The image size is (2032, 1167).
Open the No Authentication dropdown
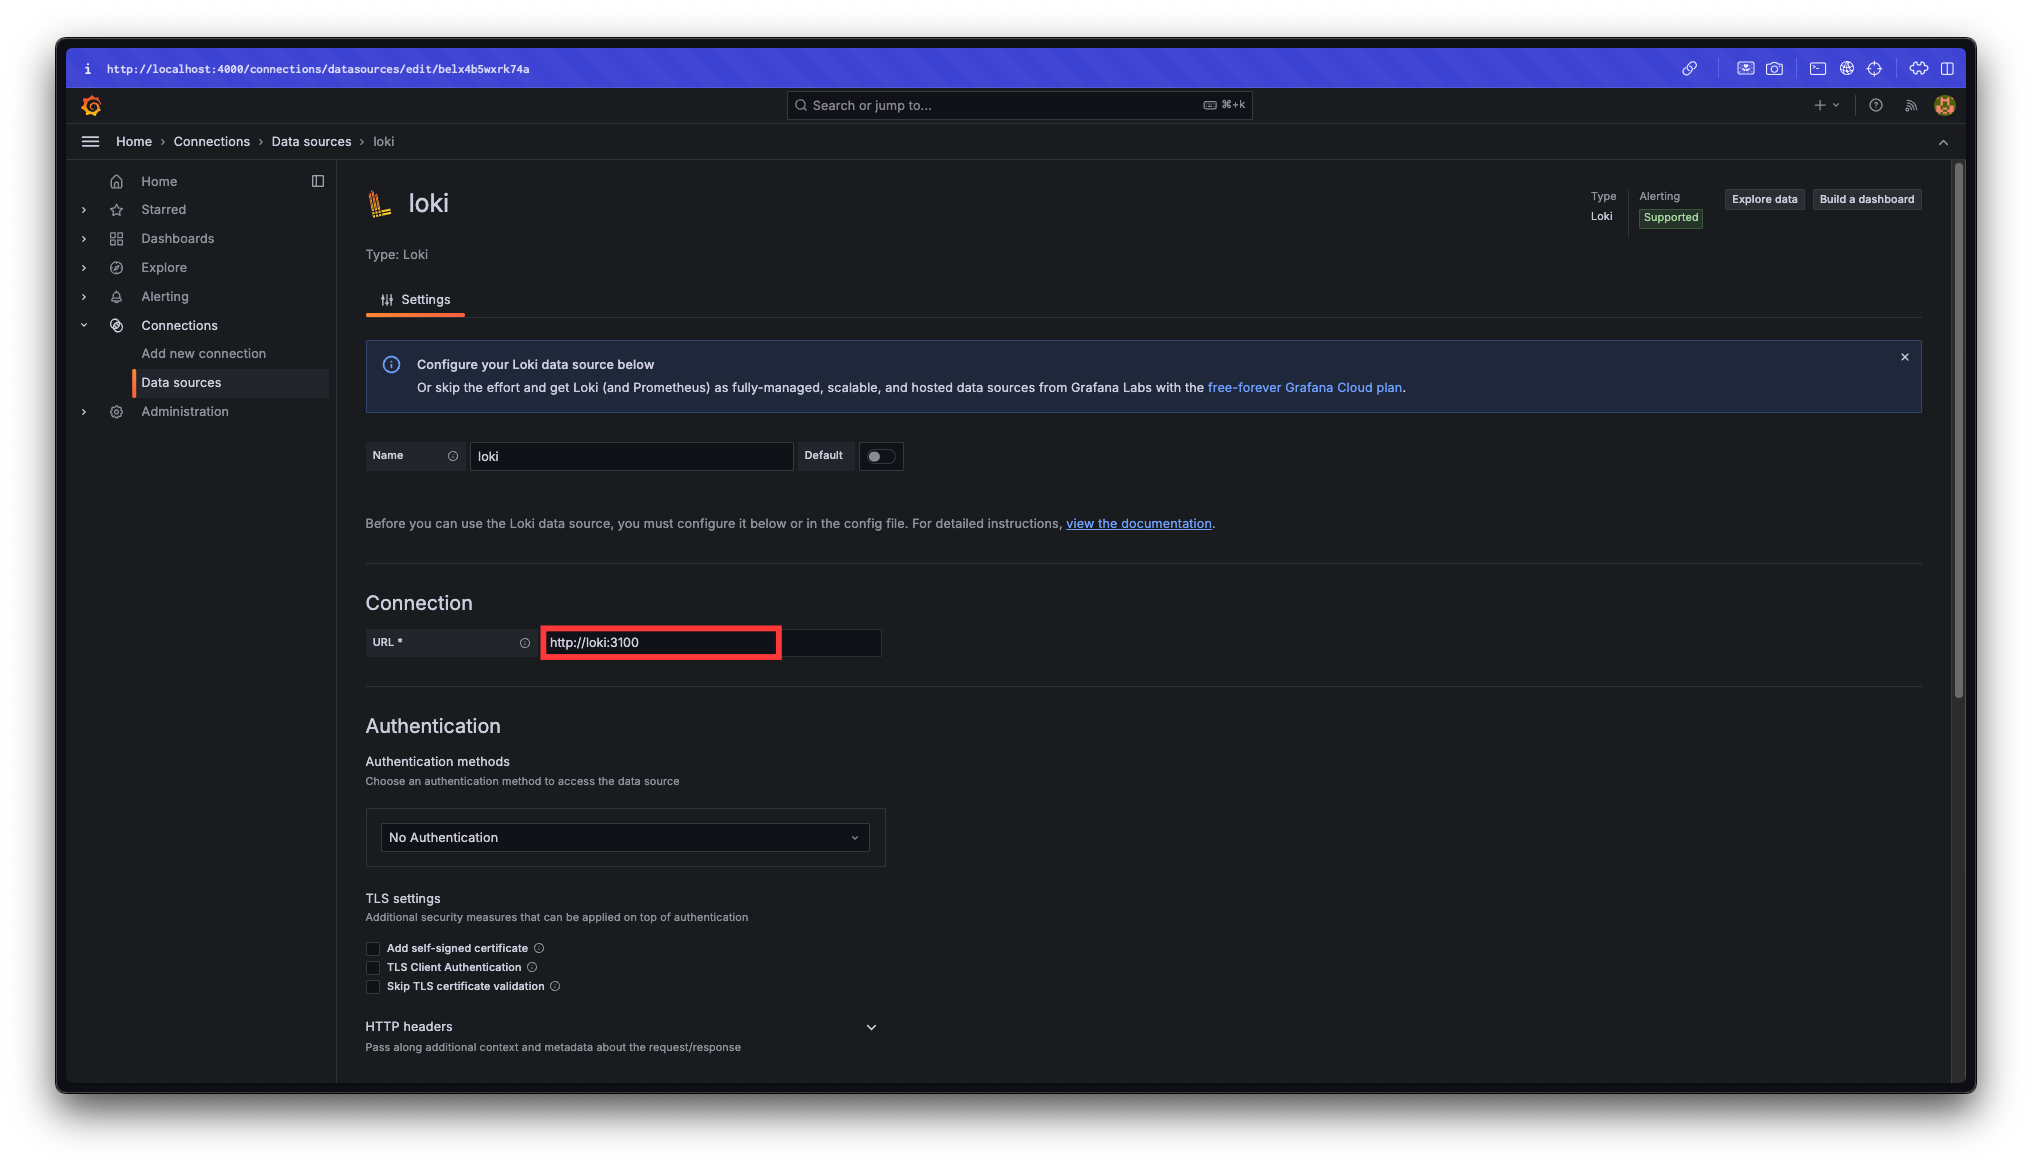pyautogui.click(x=625, y=838)
